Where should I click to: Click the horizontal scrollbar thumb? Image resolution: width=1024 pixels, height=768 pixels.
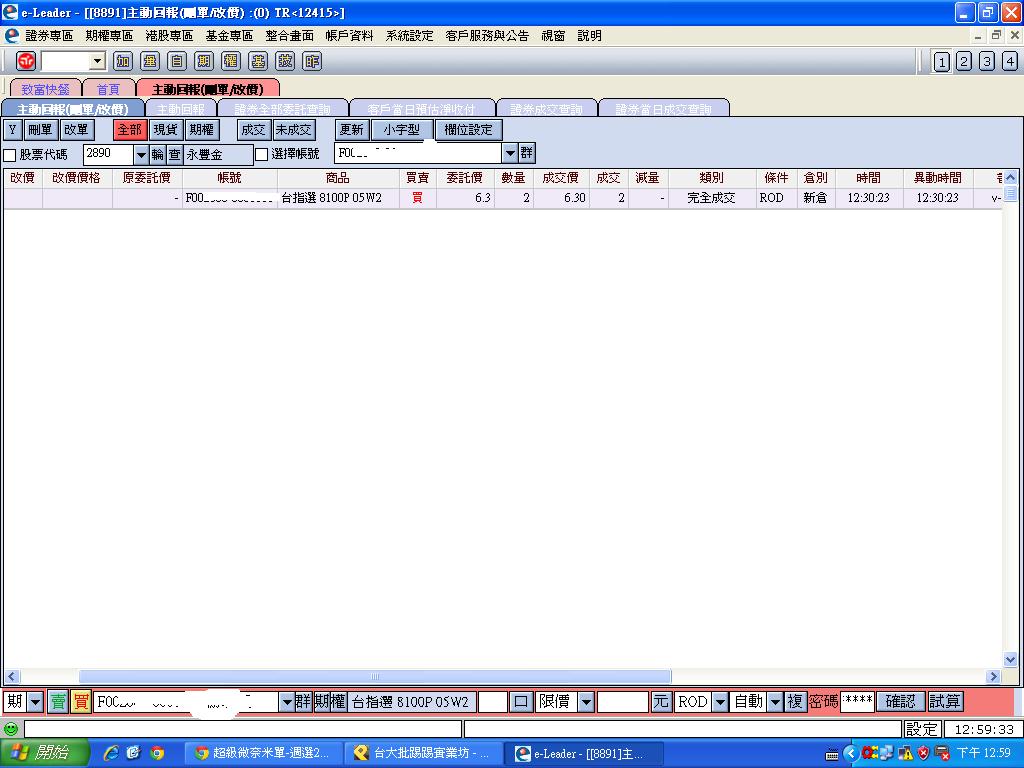[375, 677]
